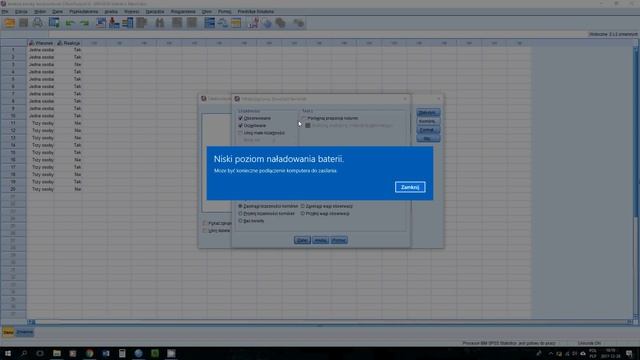The height and width of the screenshot is (360, 640).
Task: Open the Narzędzia menu
Action: point(155,11)
